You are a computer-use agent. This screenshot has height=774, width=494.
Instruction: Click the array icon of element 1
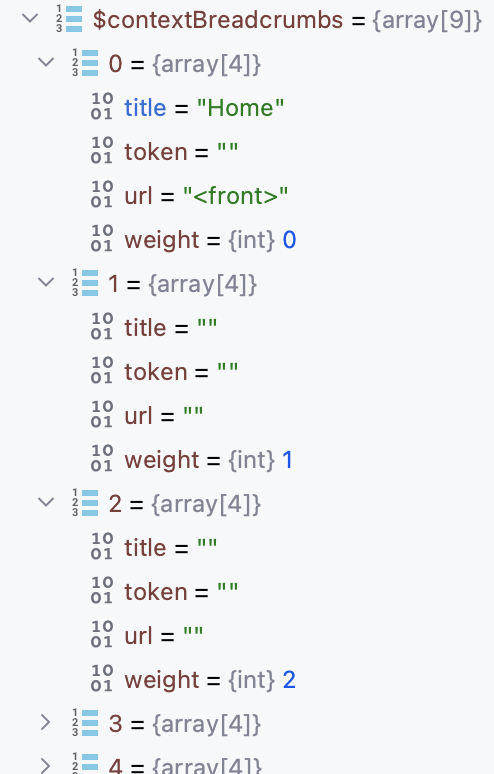(85, 283)
